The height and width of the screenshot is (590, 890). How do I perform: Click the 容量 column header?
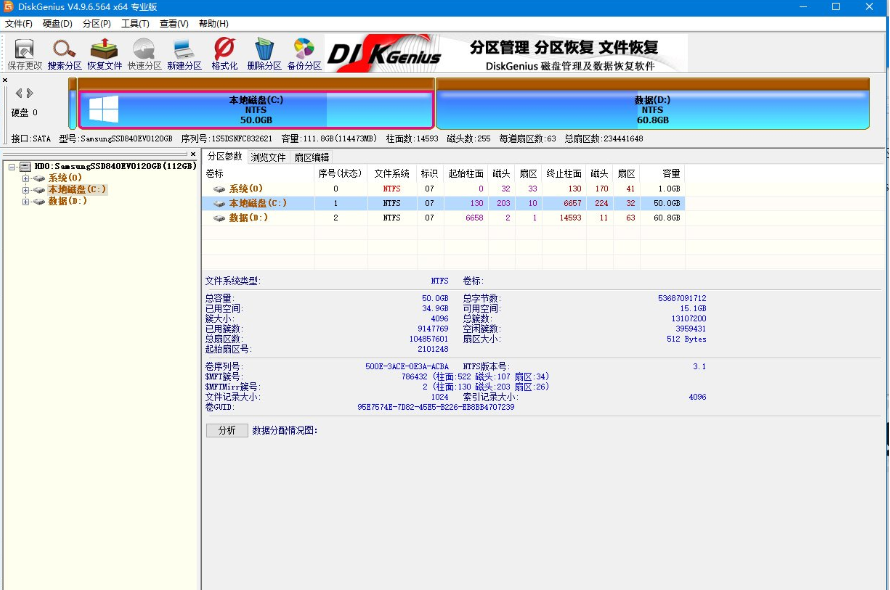pyautogui.click(x=663, y=174)
